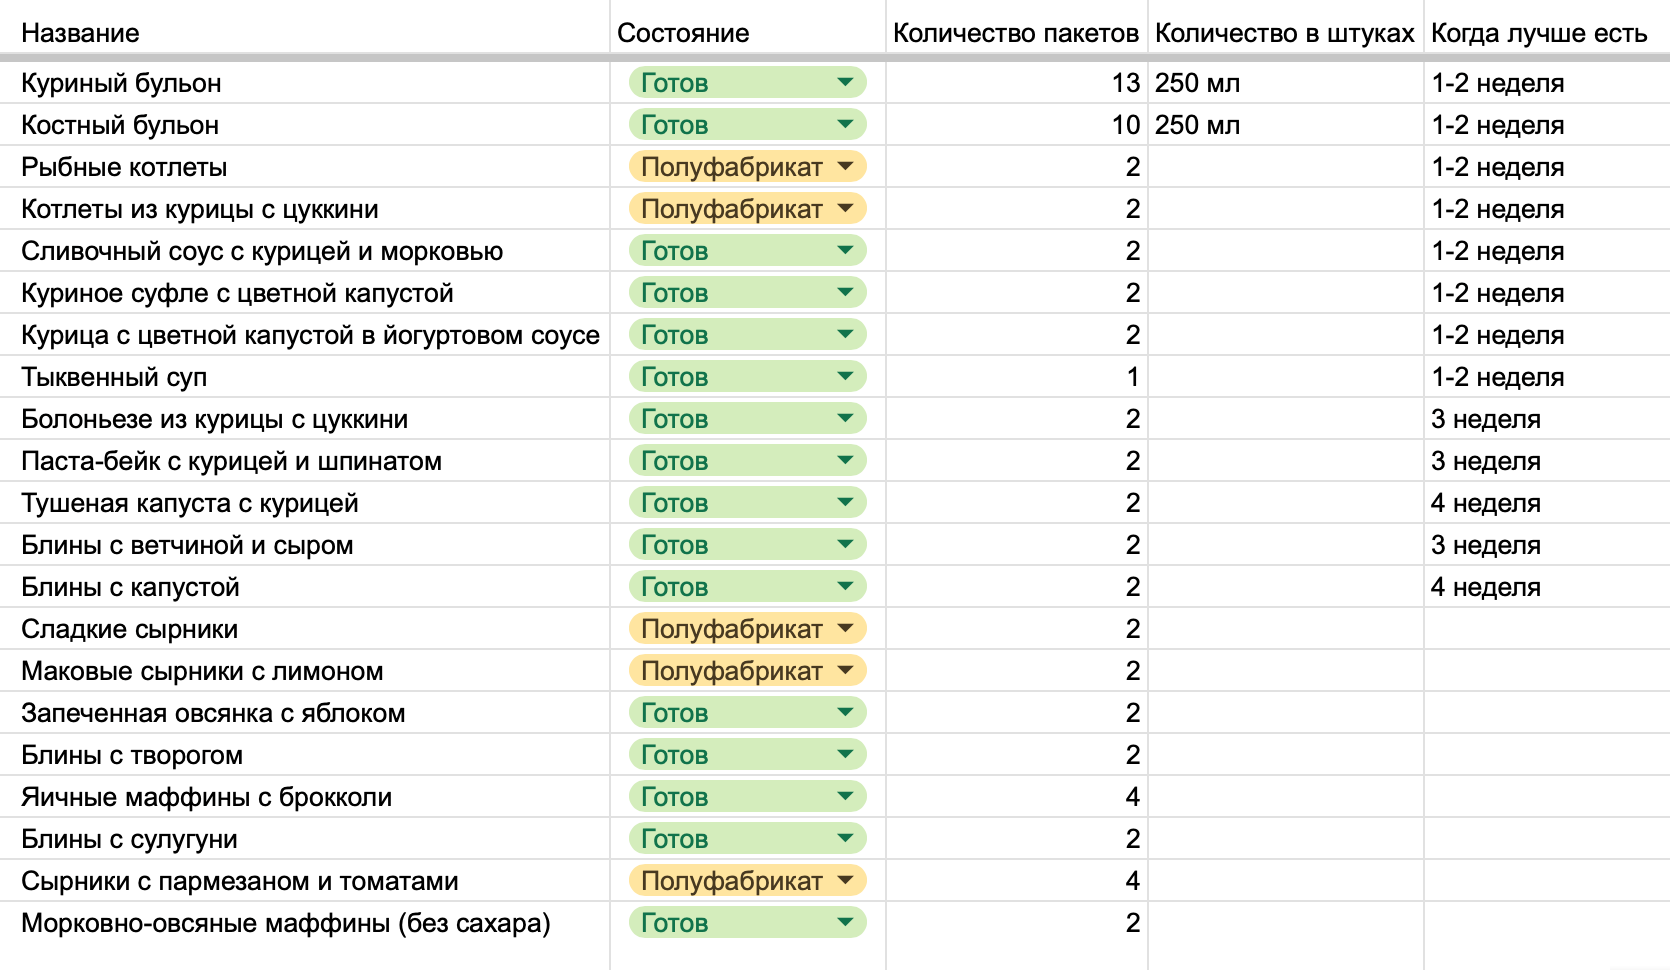
Task: Select the Состояние column header
Action: pyautogui.click(x=683, y=33)
